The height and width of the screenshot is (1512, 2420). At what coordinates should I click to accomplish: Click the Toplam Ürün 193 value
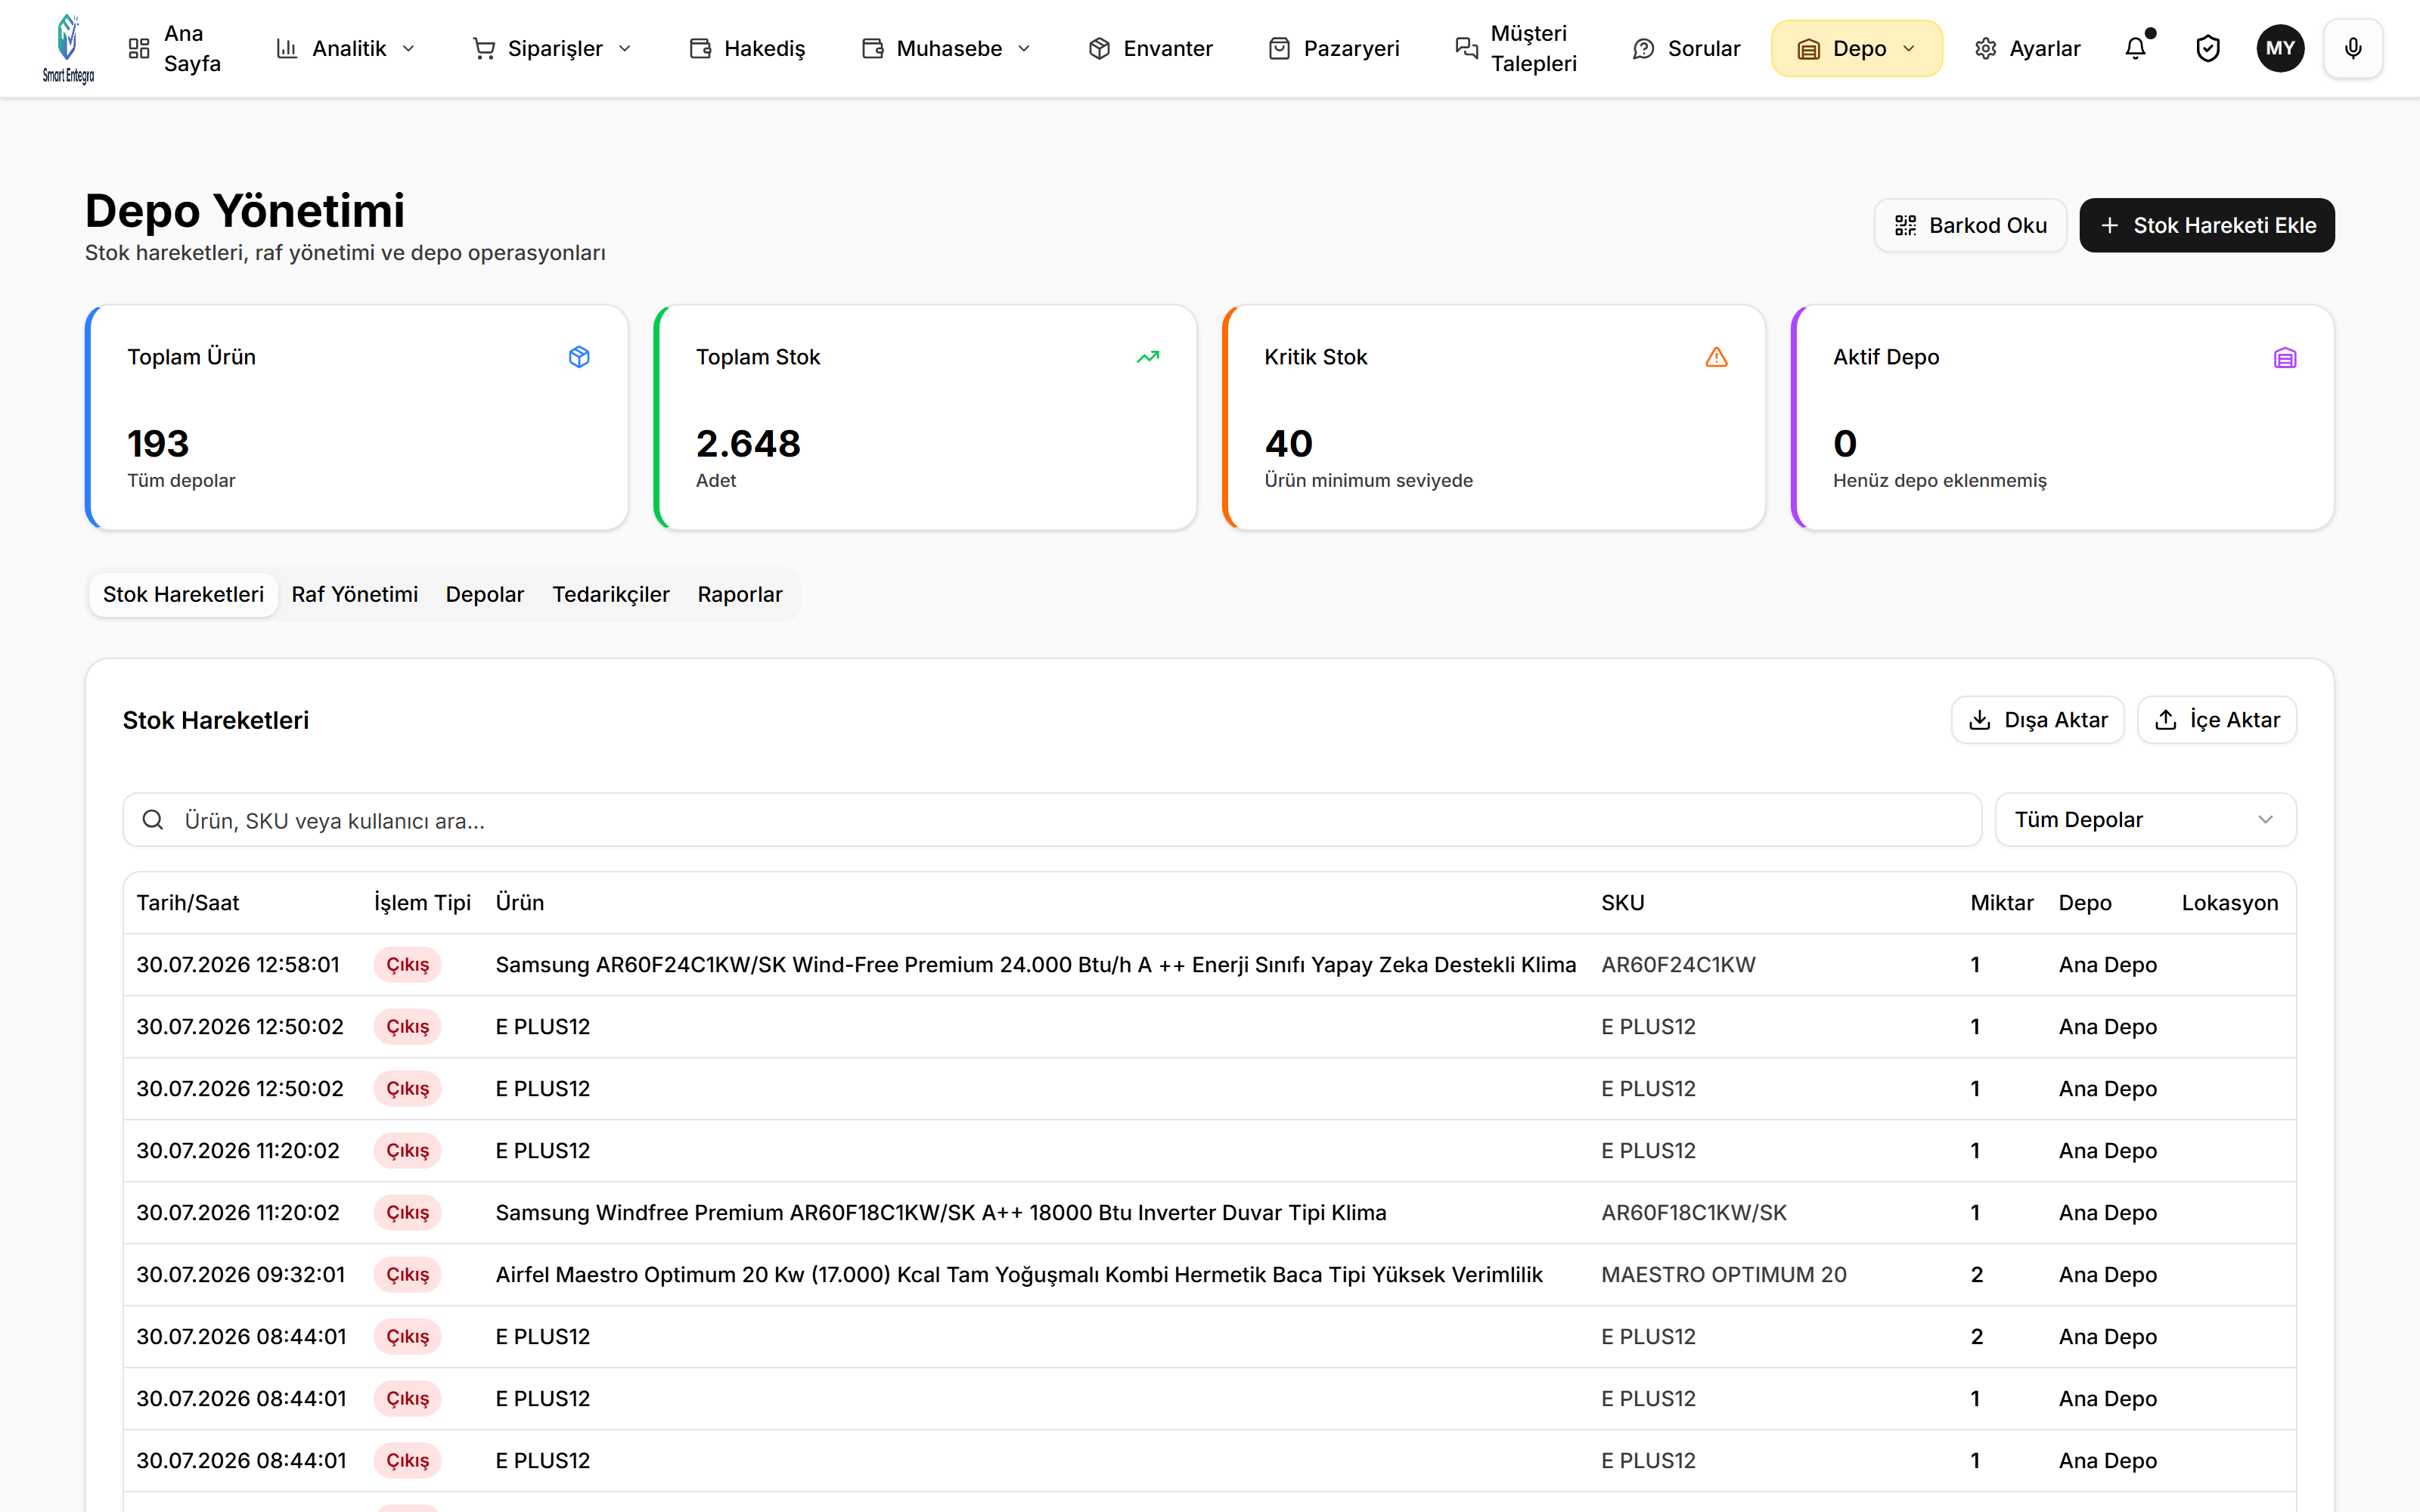[x=158, y=443]
